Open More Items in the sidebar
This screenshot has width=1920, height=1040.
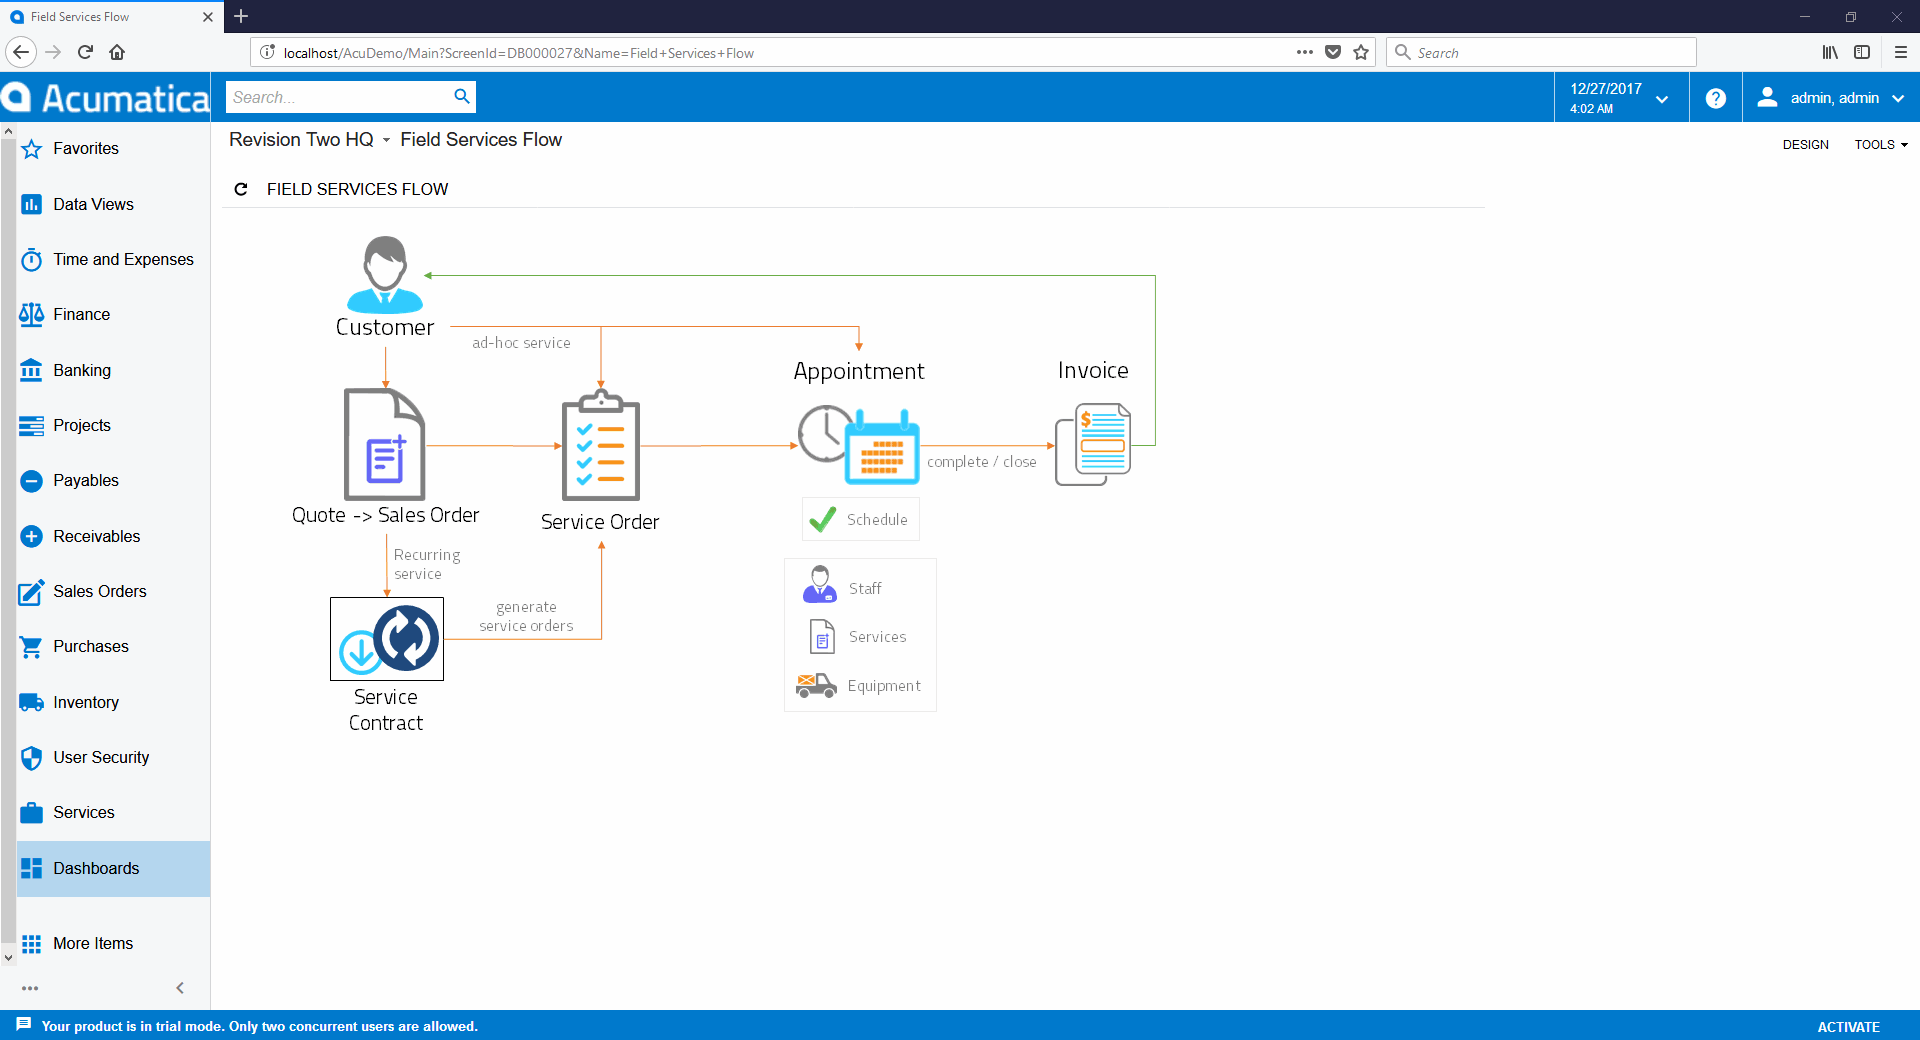tap(92, 943)
